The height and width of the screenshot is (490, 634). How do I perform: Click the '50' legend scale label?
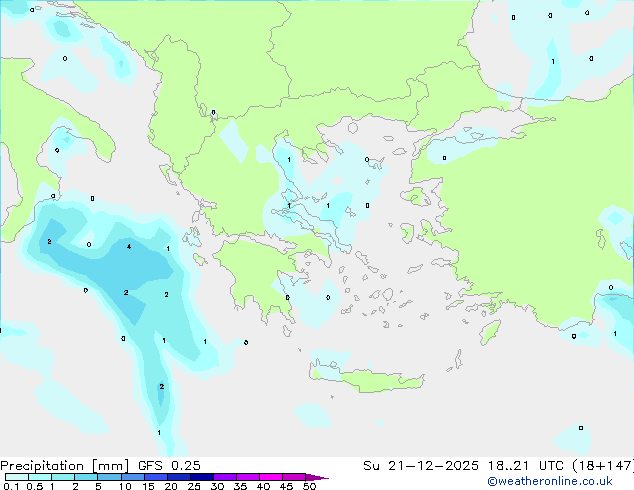click(309, 486)
